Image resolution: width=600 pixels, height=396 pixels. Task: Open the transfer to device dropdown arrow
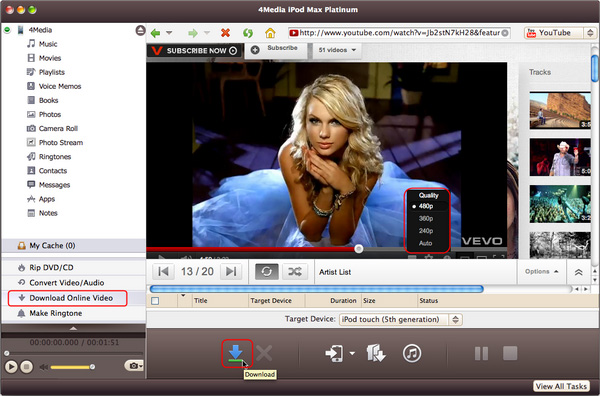(x=352, y=353)
